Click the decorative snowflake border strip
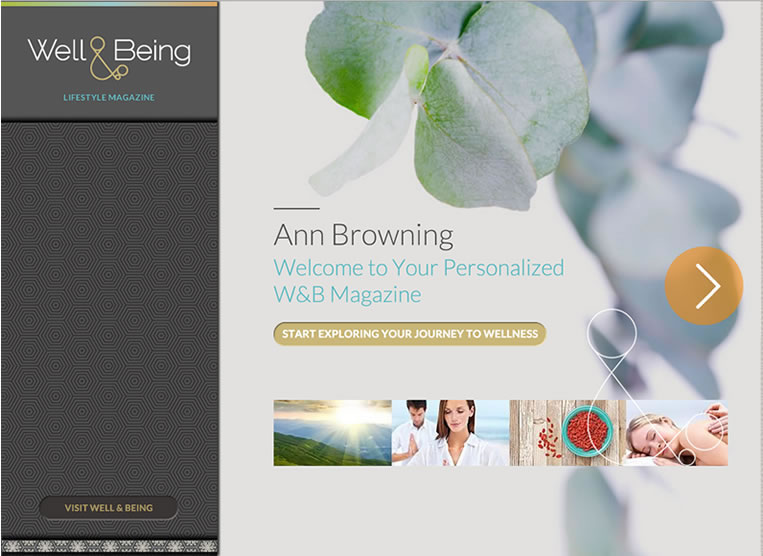 click(x=109, y=546)
